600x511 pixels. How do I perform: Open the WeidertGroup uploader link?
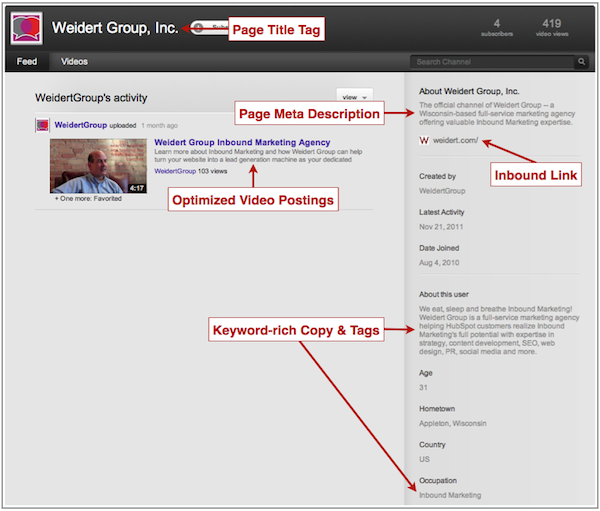[x=80, y=125]
